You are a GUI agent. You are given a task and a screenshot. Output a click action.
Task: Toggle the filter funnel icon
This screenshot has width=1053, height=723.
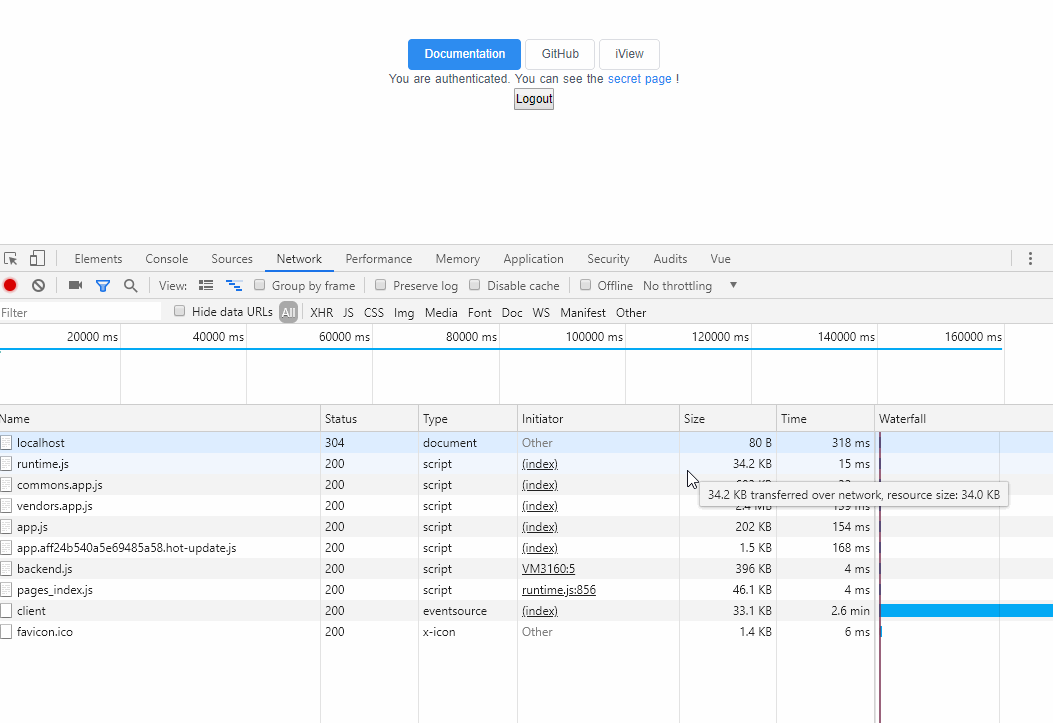tap(103, 286)
